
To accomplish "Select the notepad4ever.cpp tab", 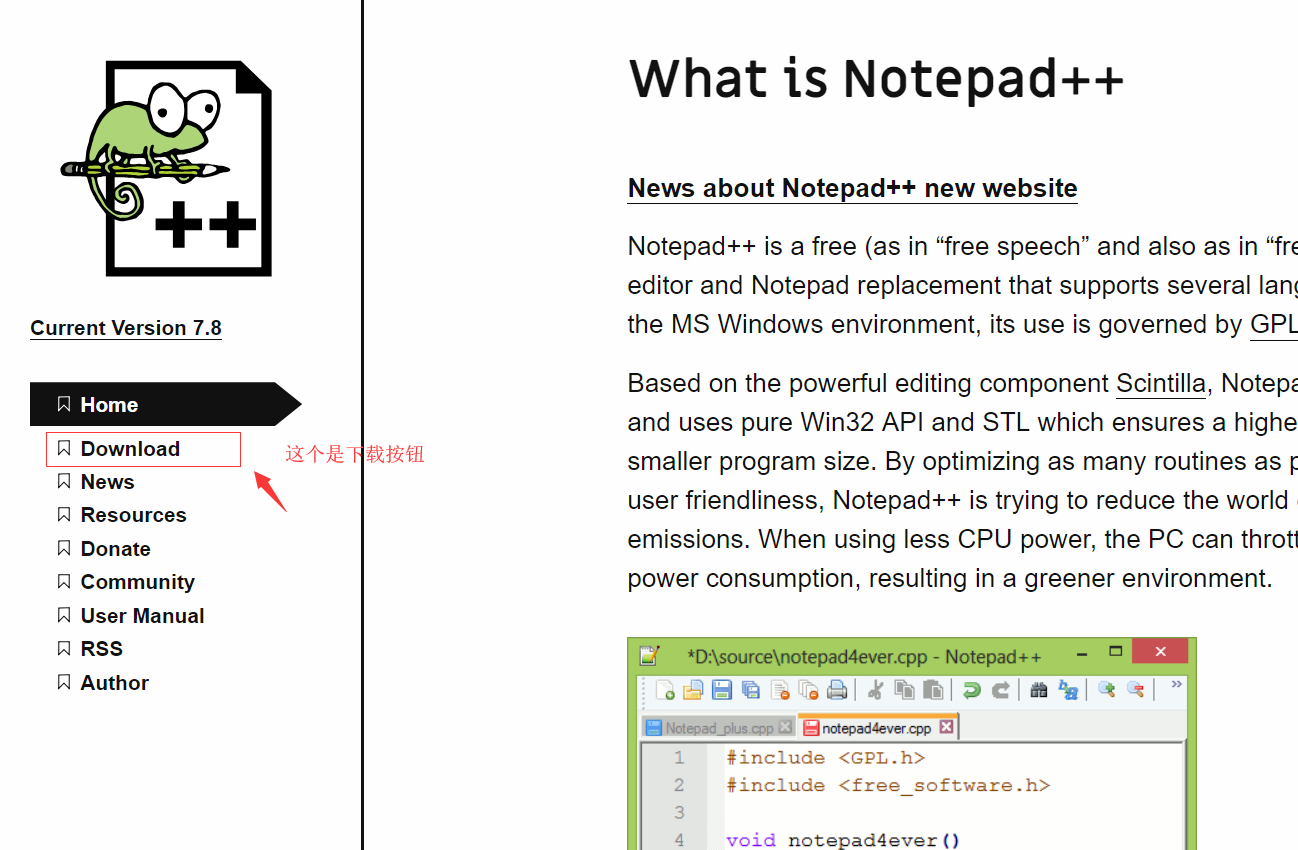I will click(x=875, y=727).
